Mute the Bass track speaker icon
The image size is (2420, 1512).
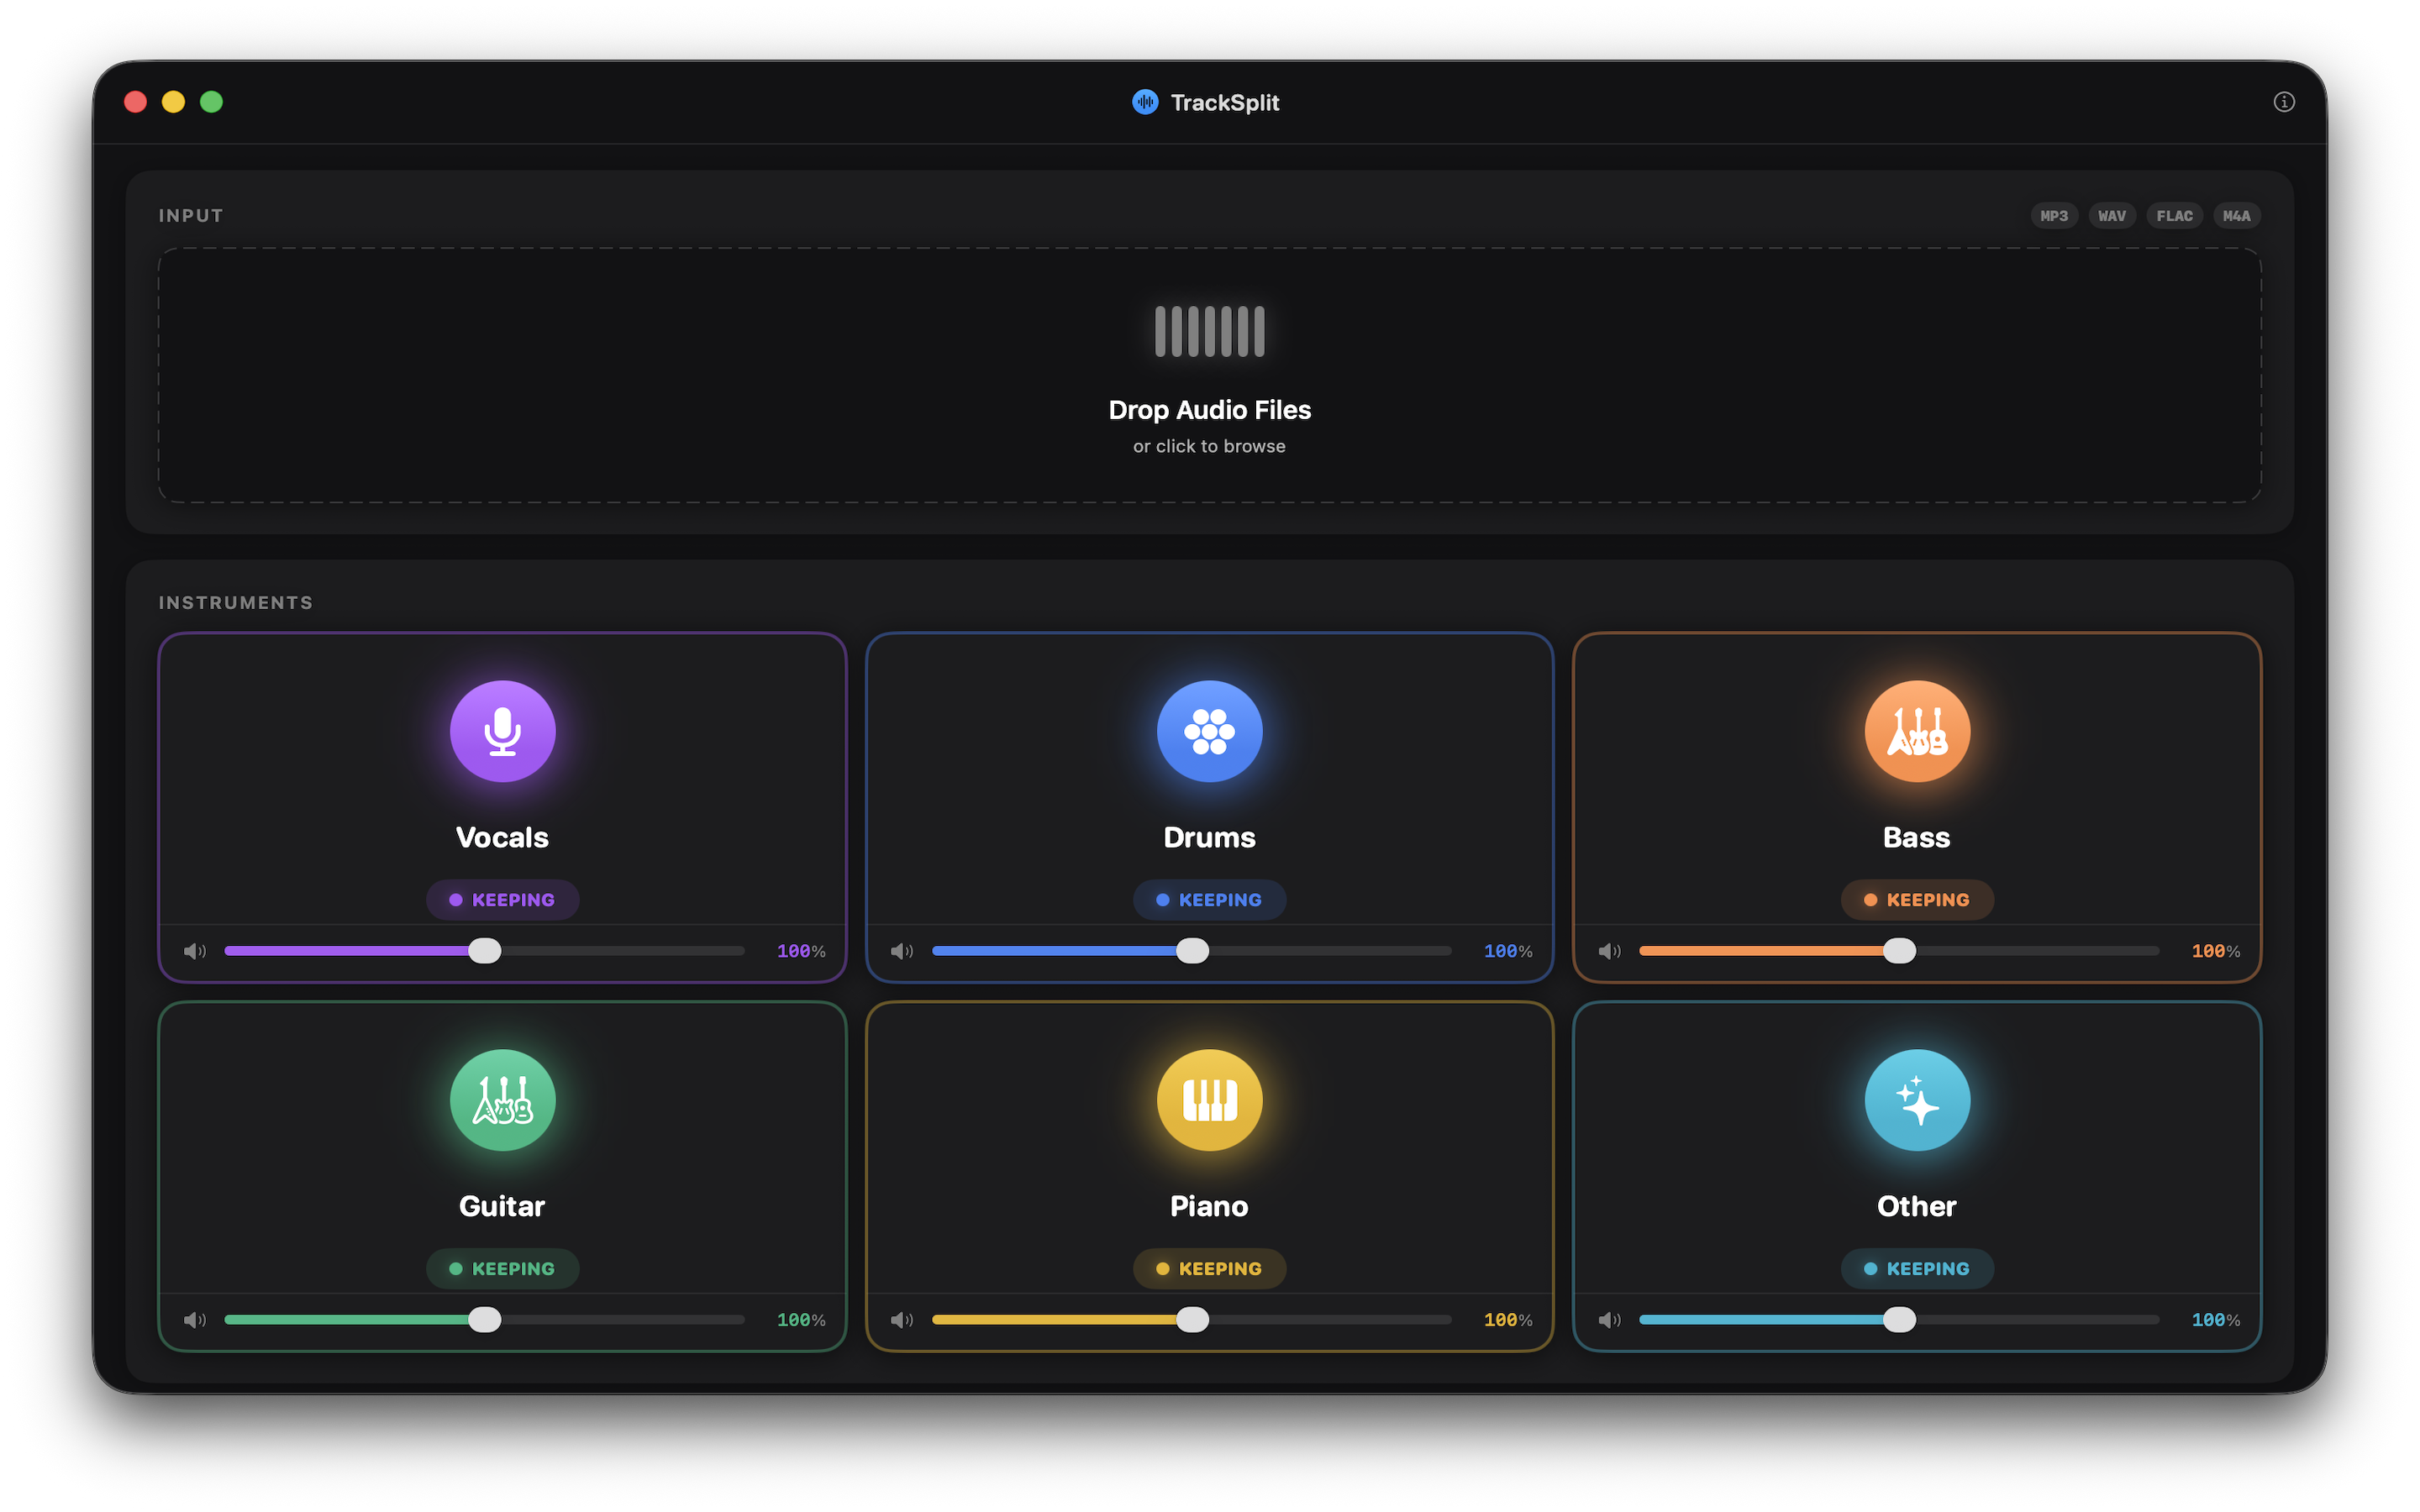[1610, 951]
